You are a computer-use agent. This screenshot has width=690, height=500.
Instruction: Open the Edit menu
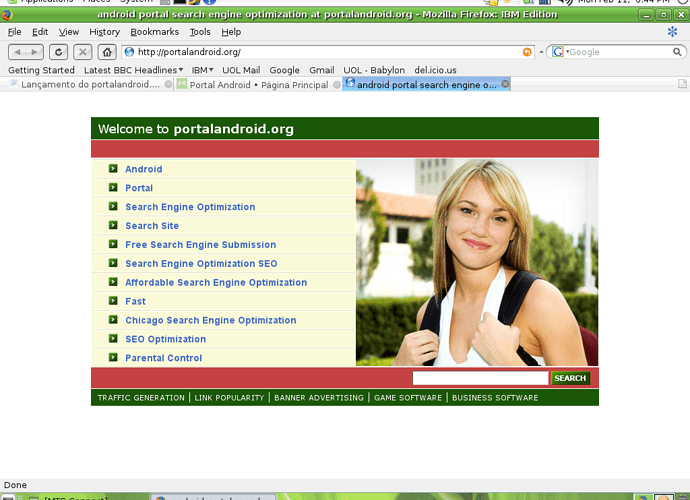click(40, 32)
